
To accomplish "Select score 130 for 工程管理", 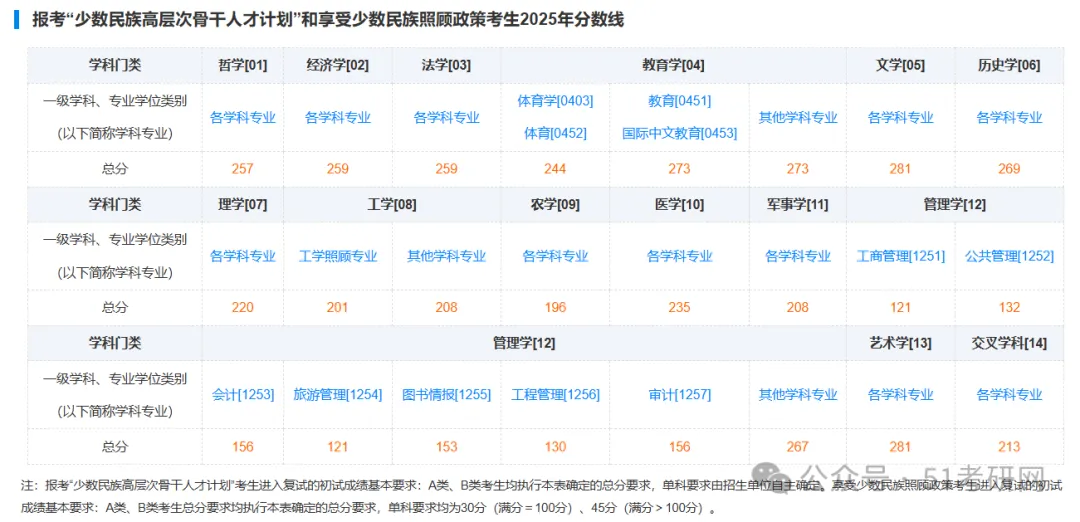I will [555, 447].
